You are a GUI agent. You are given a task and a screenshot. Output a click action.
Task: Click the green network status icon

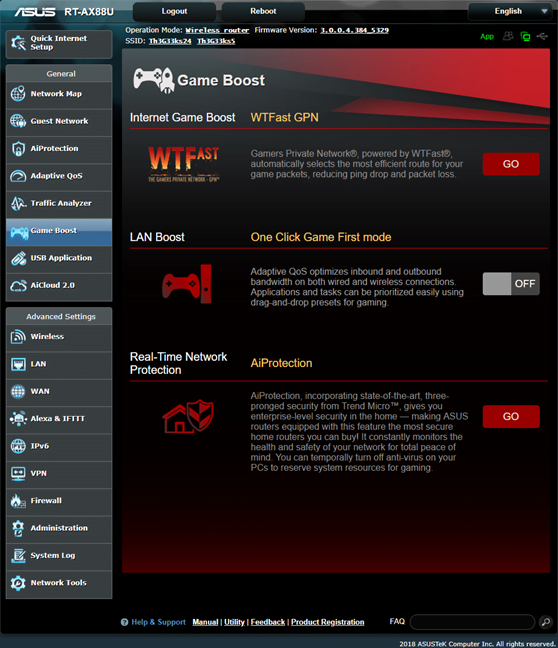point(525,36)
